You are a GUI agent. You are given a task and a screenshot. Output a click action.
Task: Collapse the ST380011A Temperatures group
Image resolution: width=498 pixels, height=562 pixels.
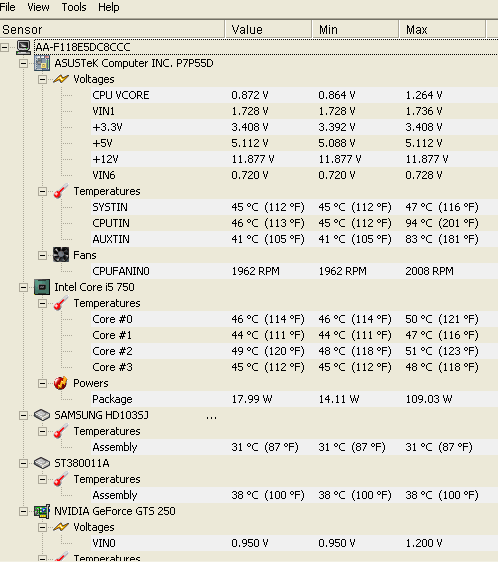coord(42,480)
